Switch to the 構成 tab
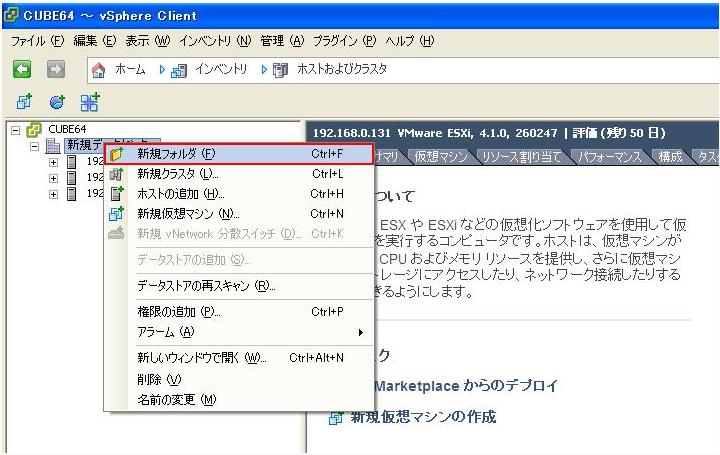The width and height of the screenshot is (720, 455). point(670,157)
